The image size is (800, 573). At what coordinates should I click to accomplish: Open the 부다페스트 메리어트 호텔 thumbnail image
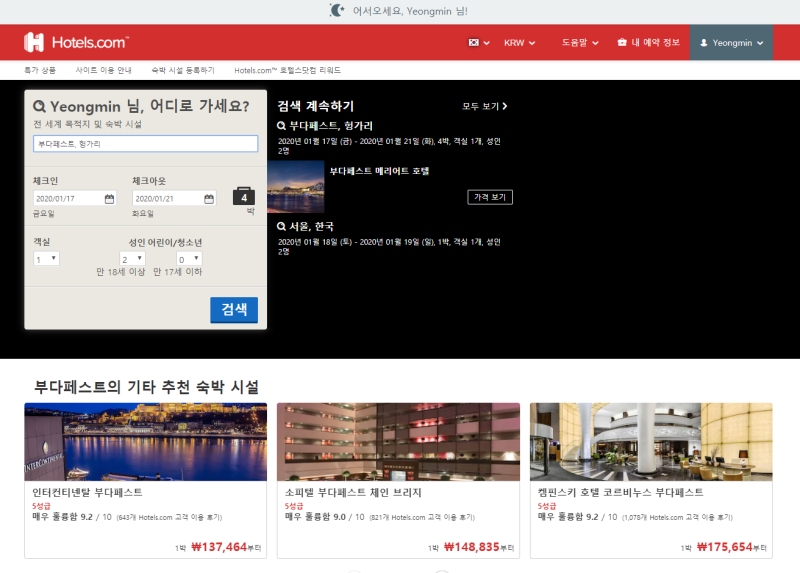point(296,187)
